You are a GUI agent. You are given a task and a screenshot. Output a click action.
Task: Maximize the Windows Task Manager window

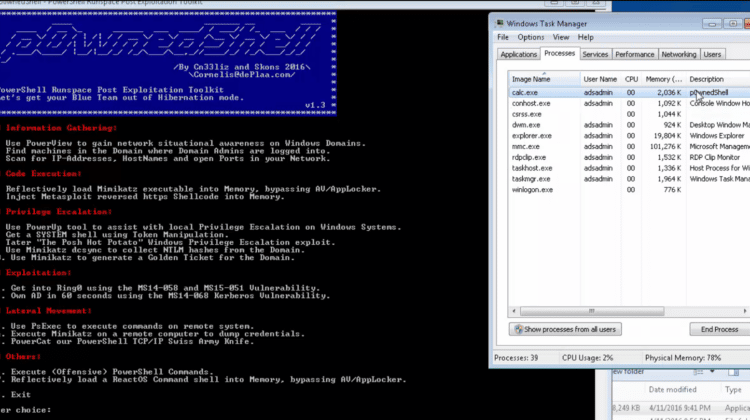click(x=732, y=24)
